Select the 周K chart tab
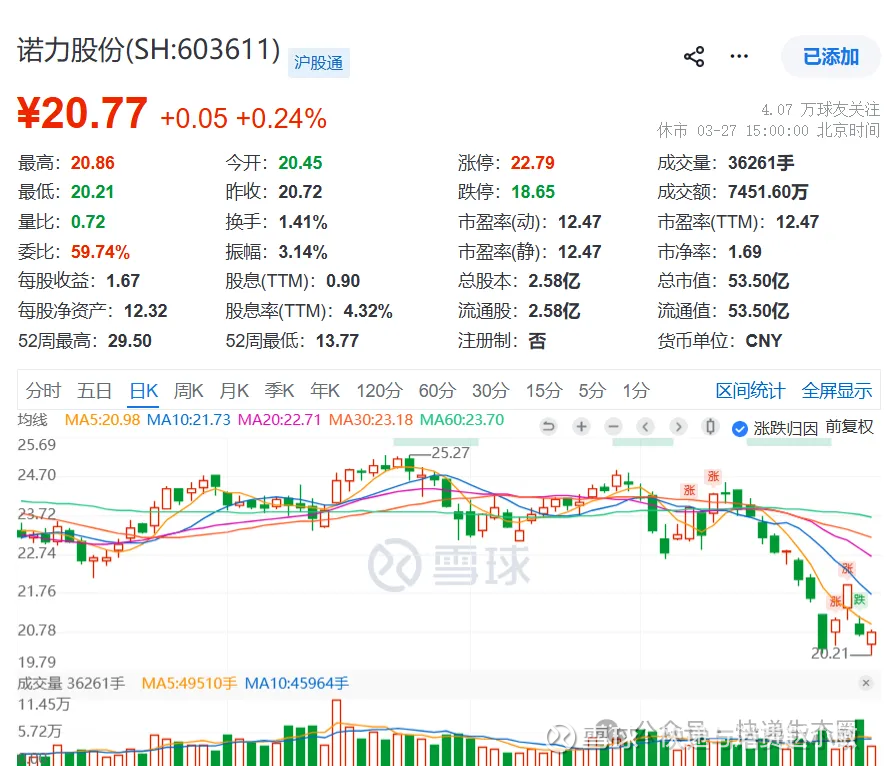 point(188,390)
